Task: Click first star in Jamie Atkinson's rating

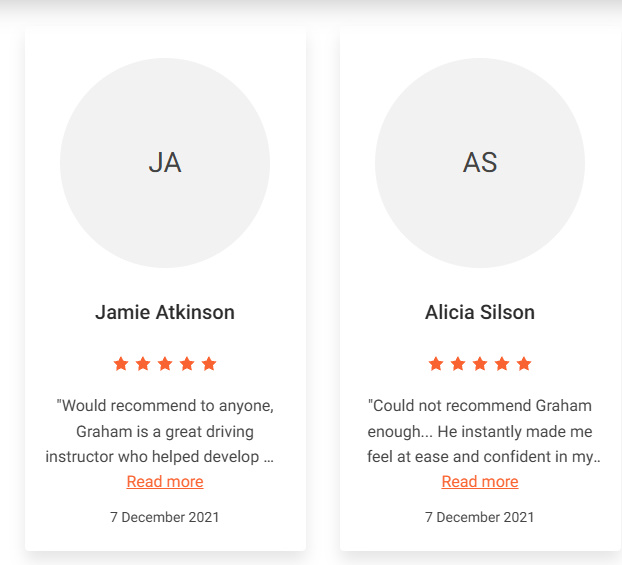Action: point(121,364)
